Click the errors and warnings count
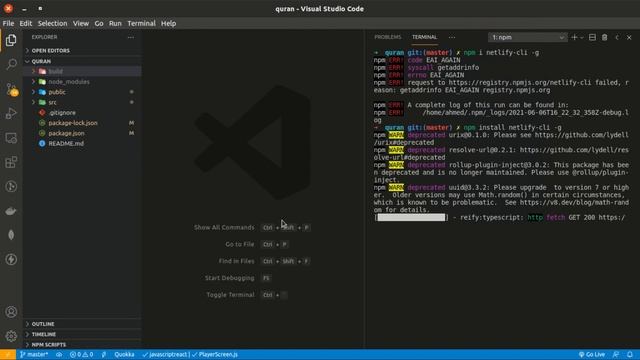Image resolution: width=640 pixels, height=360 pixels. pyautogui.click(x=81, y=354)
